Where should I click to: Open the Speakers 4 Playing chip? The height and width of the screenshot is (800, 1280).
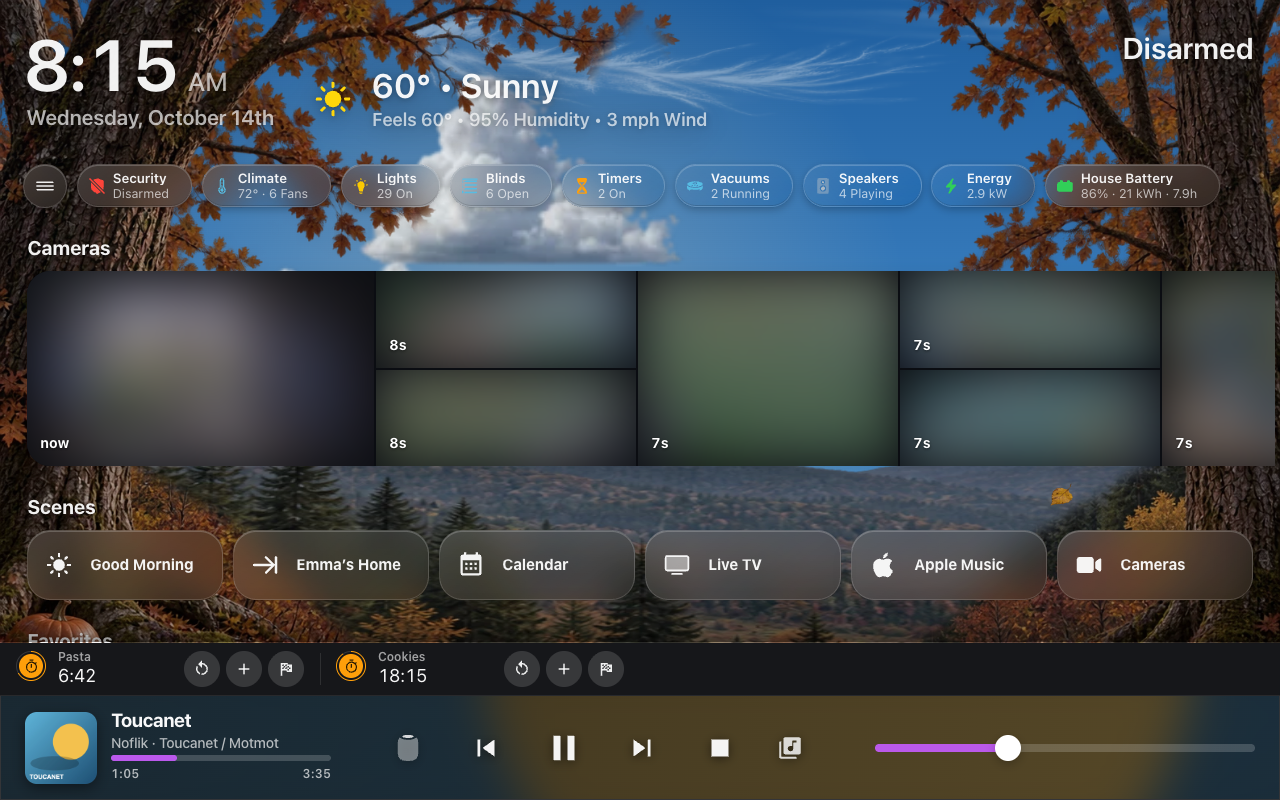coord(862,186)
